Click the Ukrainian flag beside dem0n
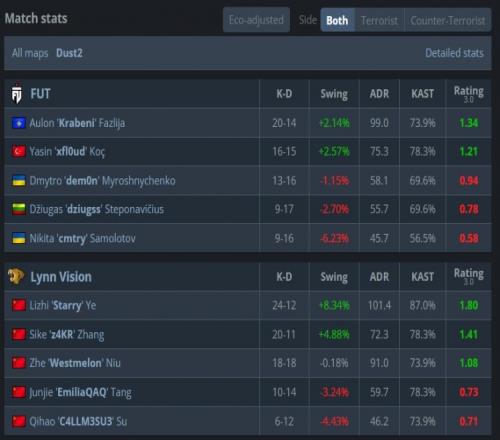 (19, 180)
